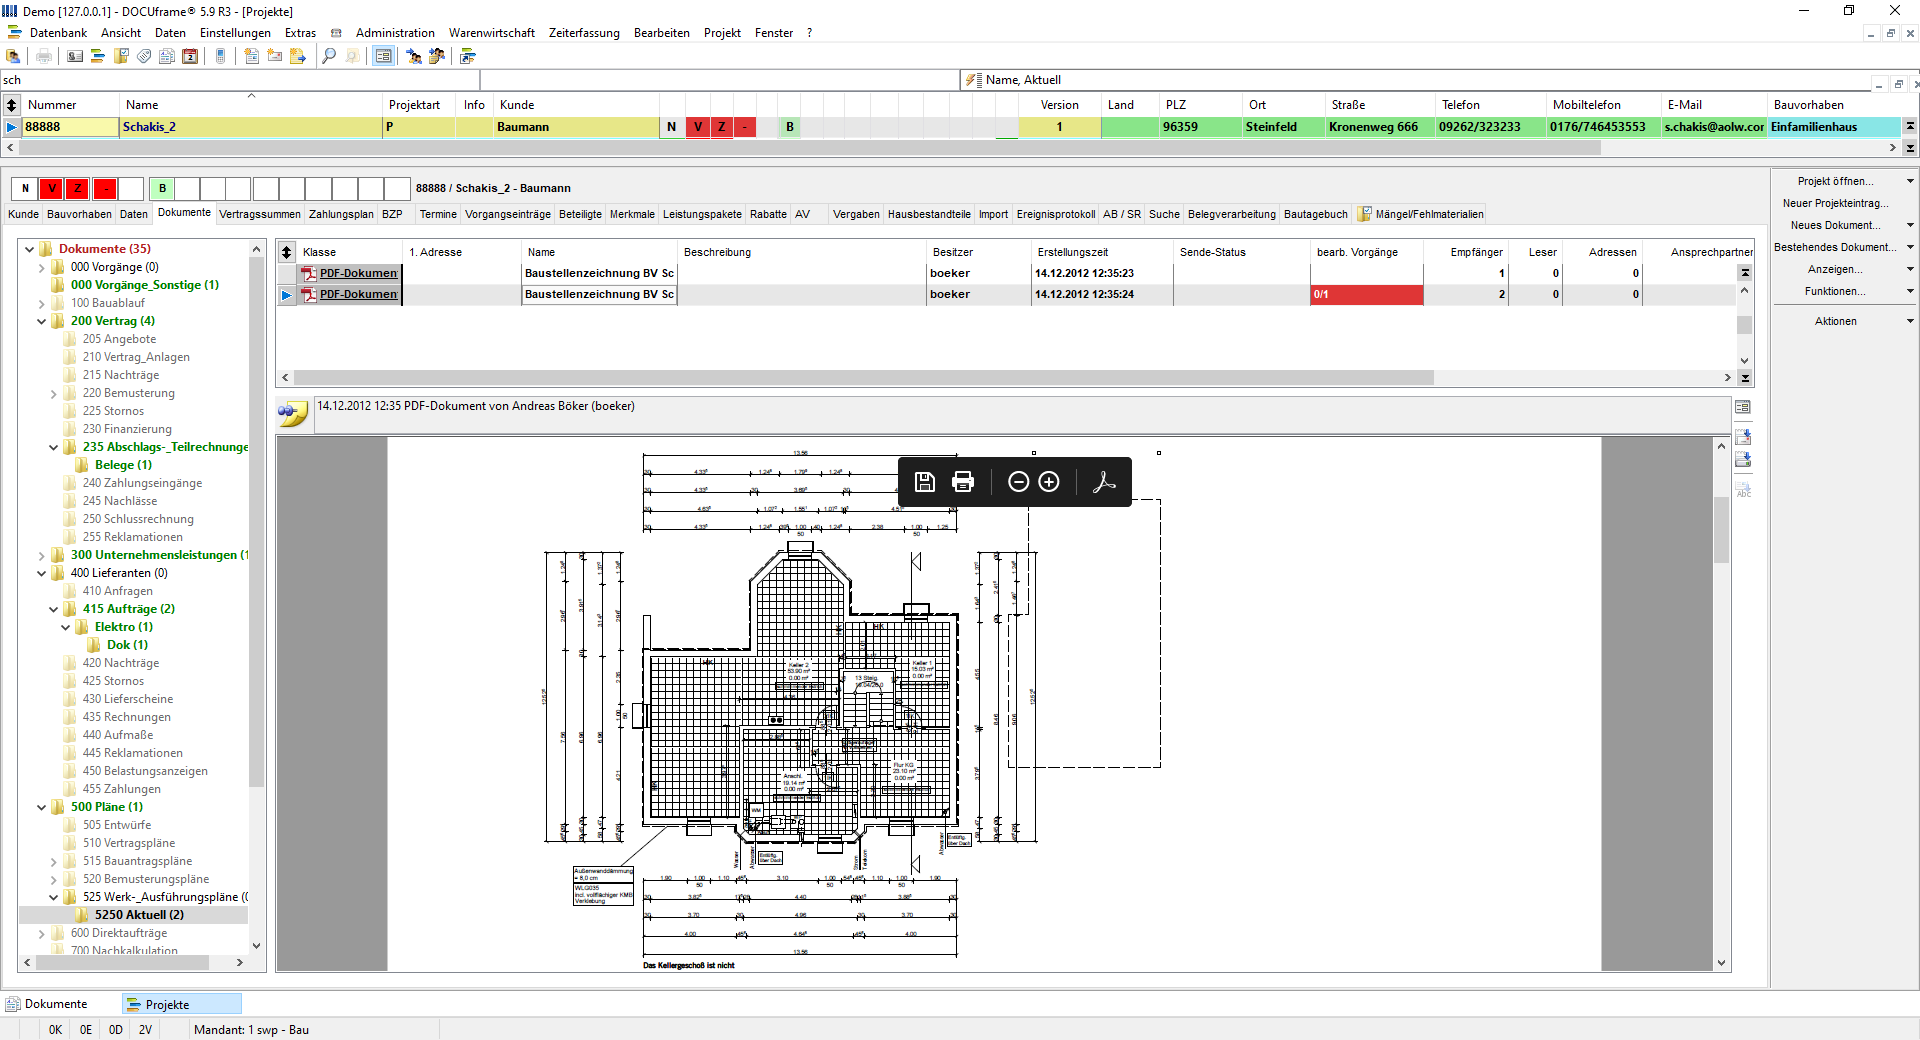Collapse the 200 Vertrag tree node

point(42,321)
